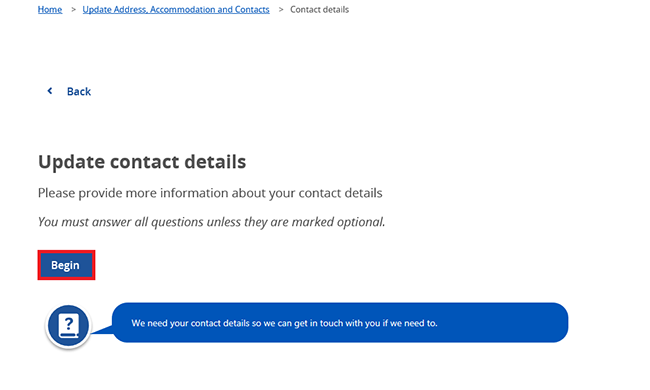Click the blue help speech bubble

340,322
